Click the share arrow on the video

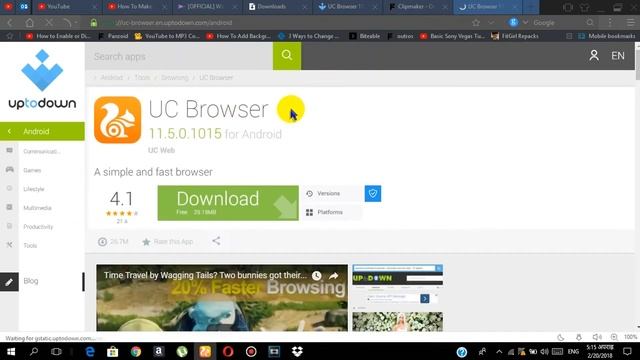coord(333,276)
